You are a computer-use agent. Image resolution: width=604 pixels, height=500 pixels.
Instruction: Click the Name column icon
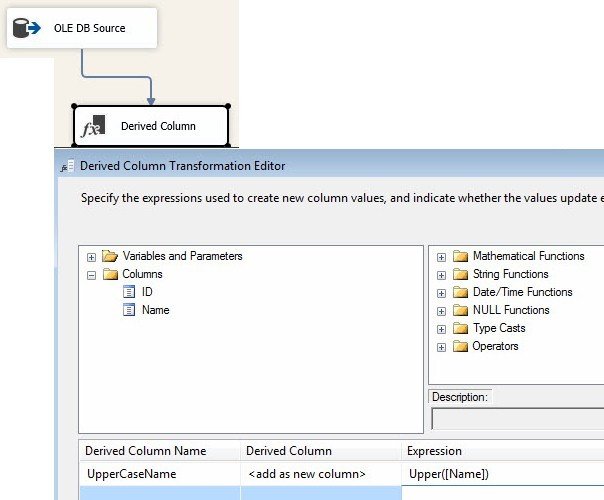[x=128, y=310]
